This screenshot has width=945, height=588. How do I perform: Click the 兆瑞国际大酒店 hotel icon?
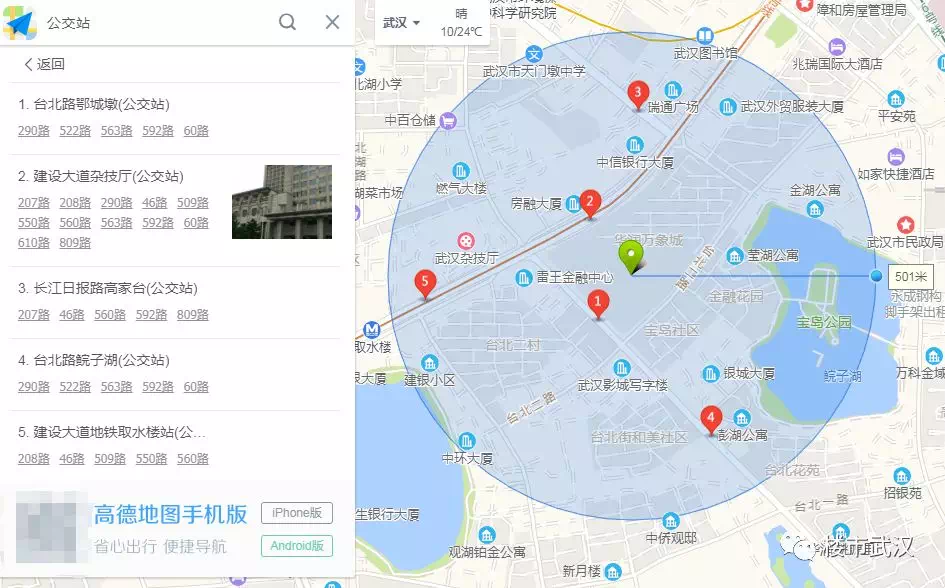(837, 46)
